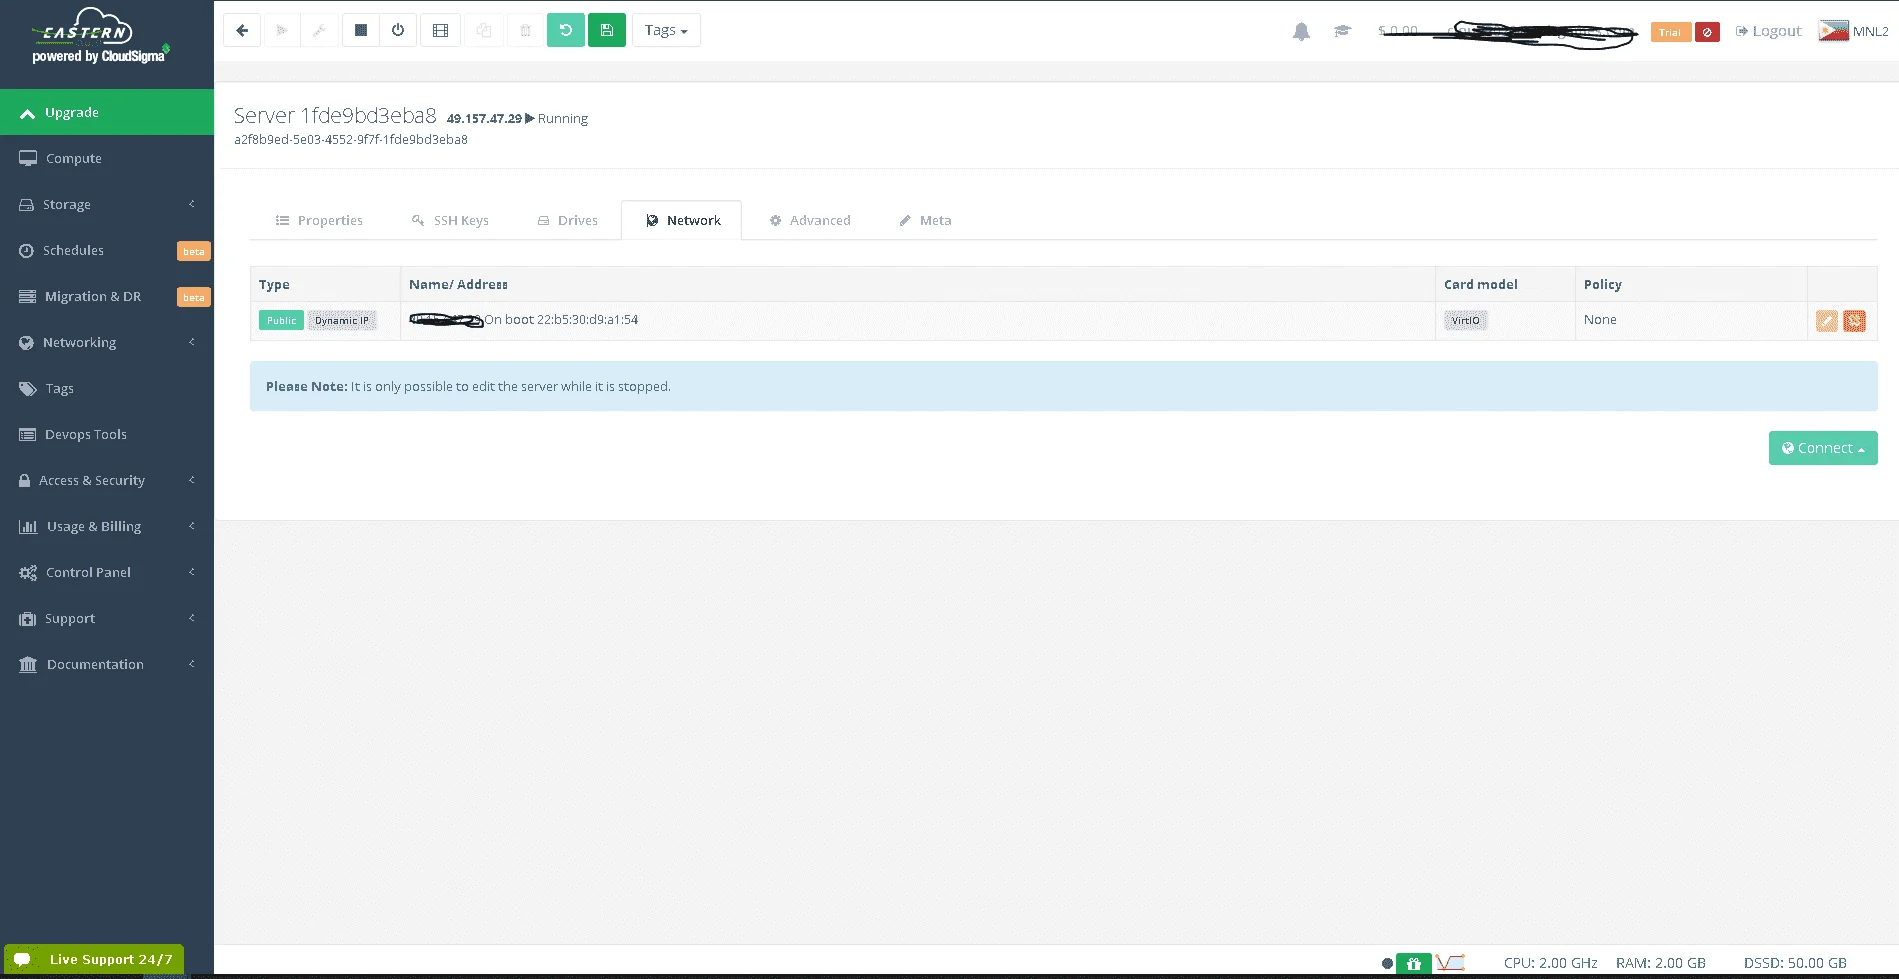Click the Dynamic IP label
1899x979 pixels.
(342, 320)
